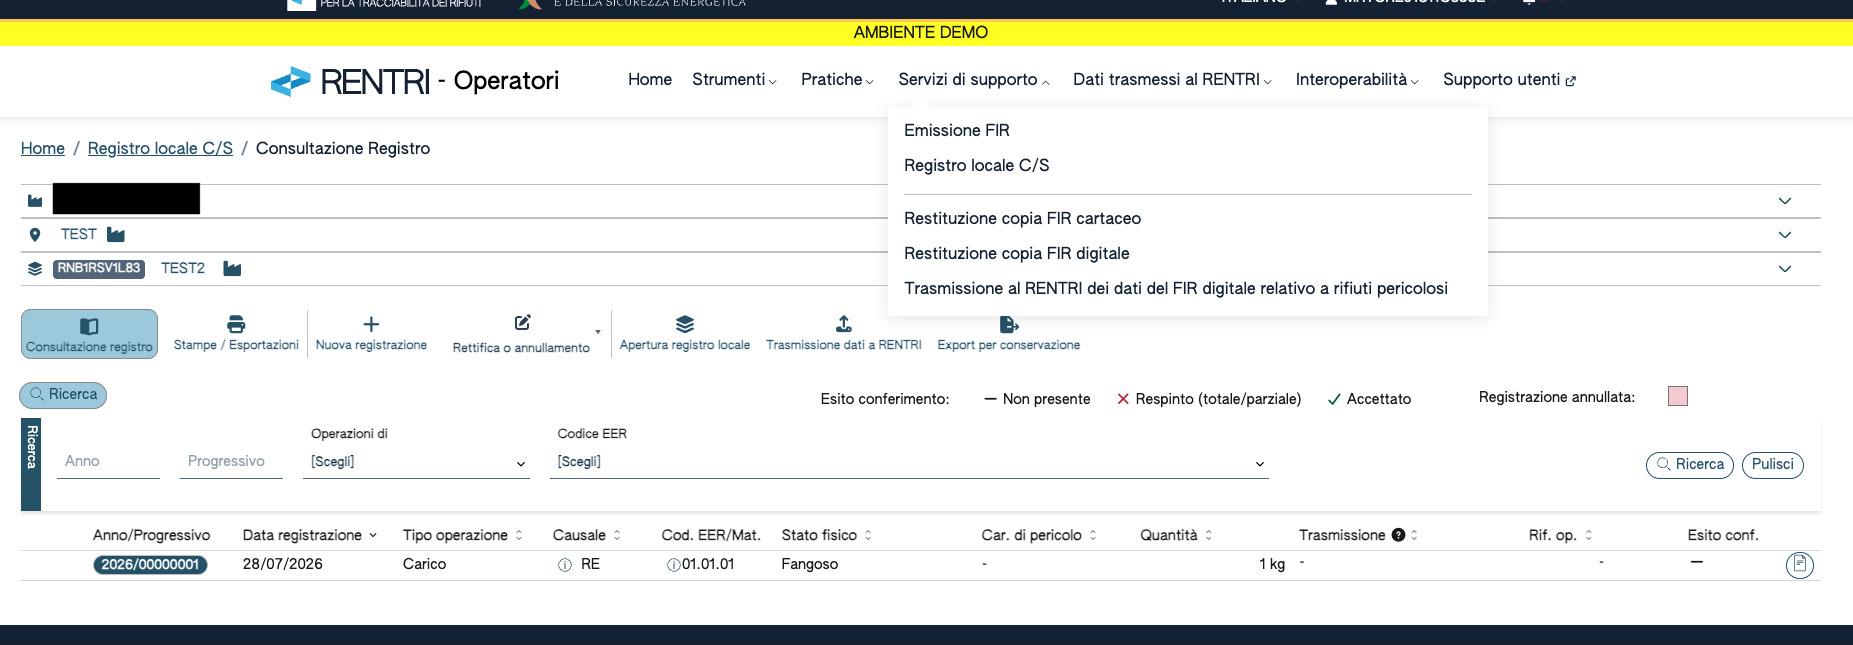Click the Ricerca search button at right

pyautogui.click(x=1690, y=465)
